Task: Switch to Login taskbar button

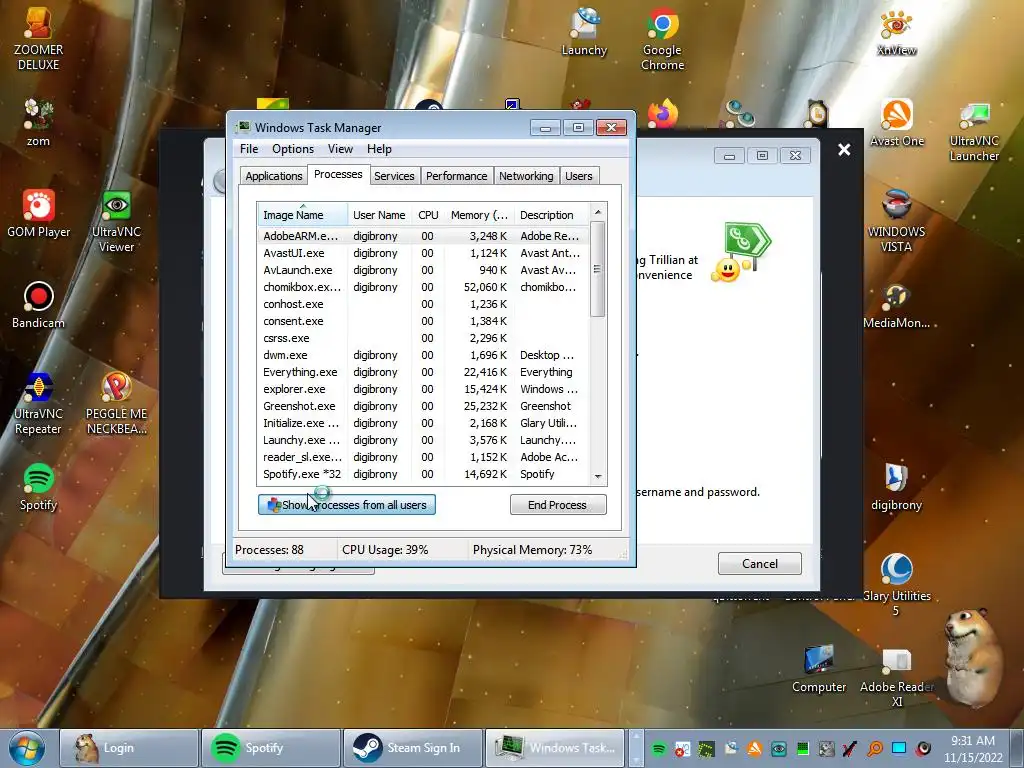Action: coord(129,748)
